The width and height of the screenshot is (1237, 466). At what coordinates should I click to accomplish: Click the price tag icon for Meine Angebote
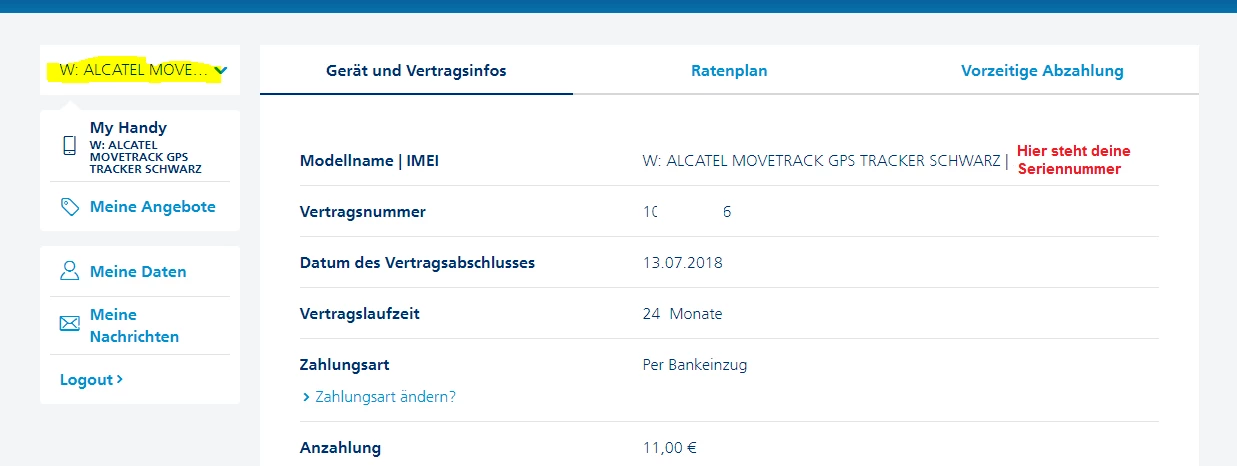click(x=69, y=207)
